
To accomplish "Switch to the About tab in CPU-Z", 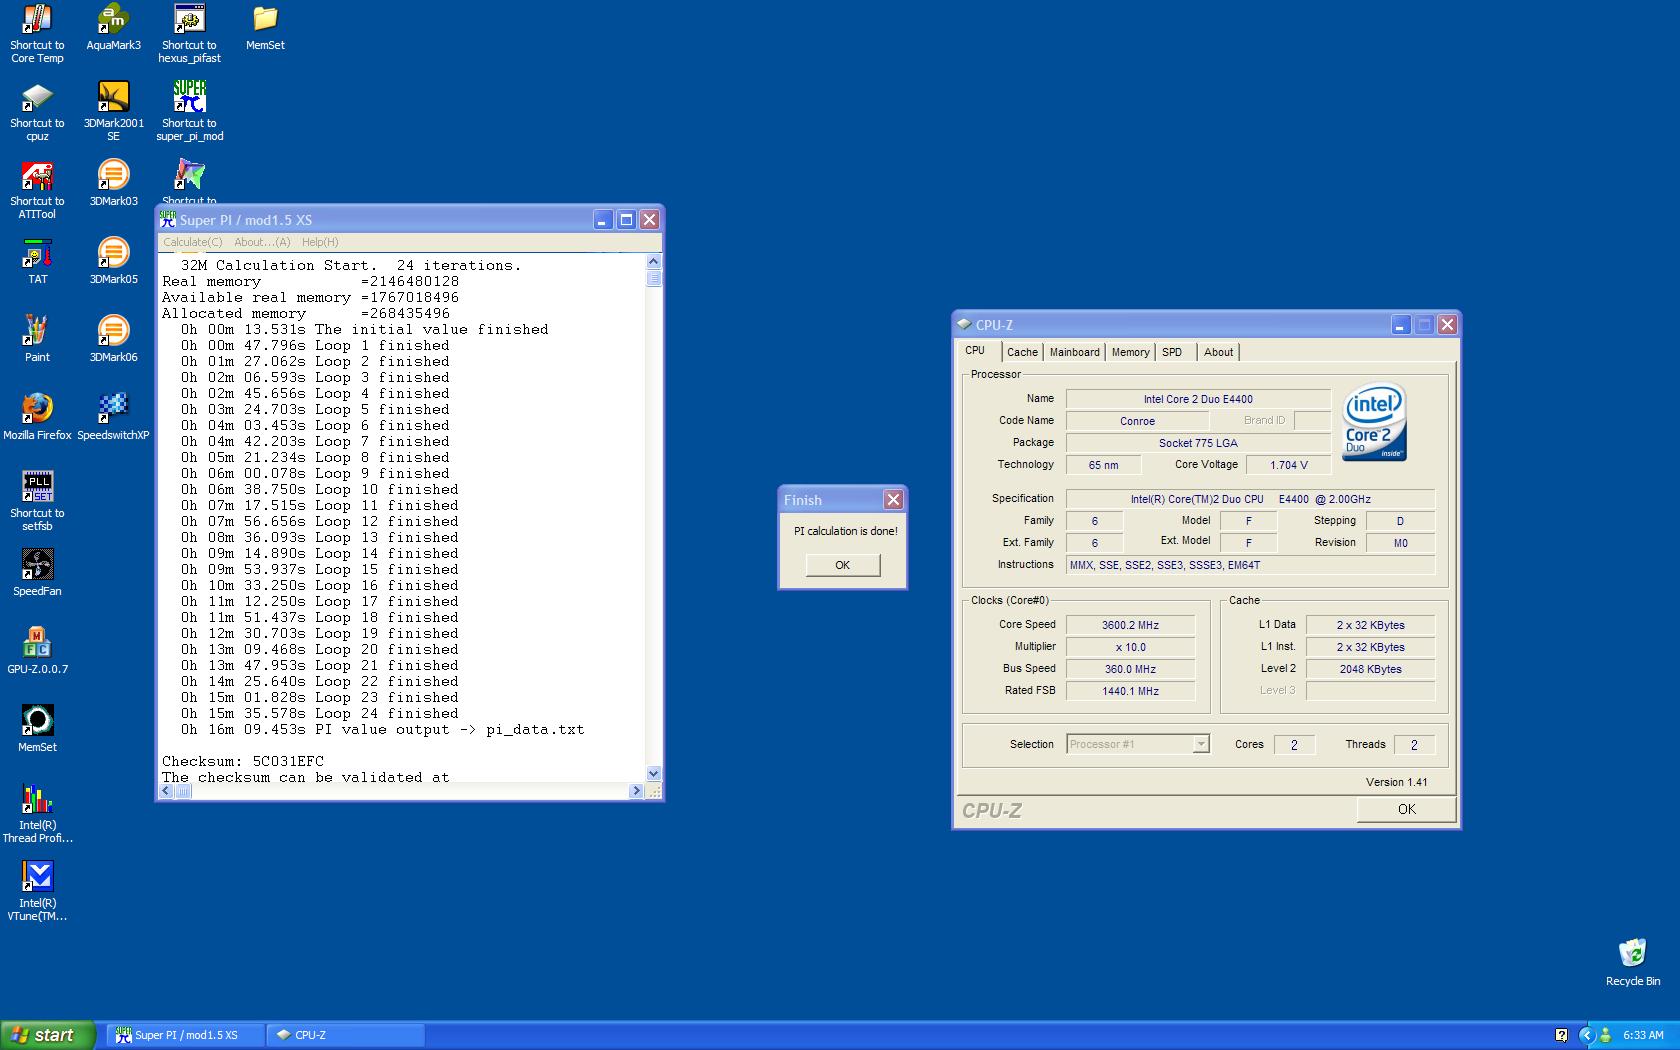I will click(x=1218, y=352).
